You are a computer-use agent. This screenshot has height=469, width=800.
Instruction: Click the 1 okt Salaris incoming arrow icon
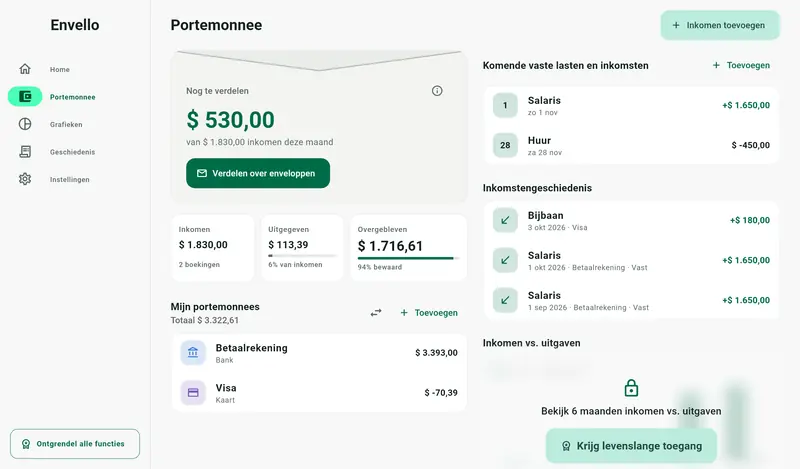pyautogui.click(x=505, y=260)
